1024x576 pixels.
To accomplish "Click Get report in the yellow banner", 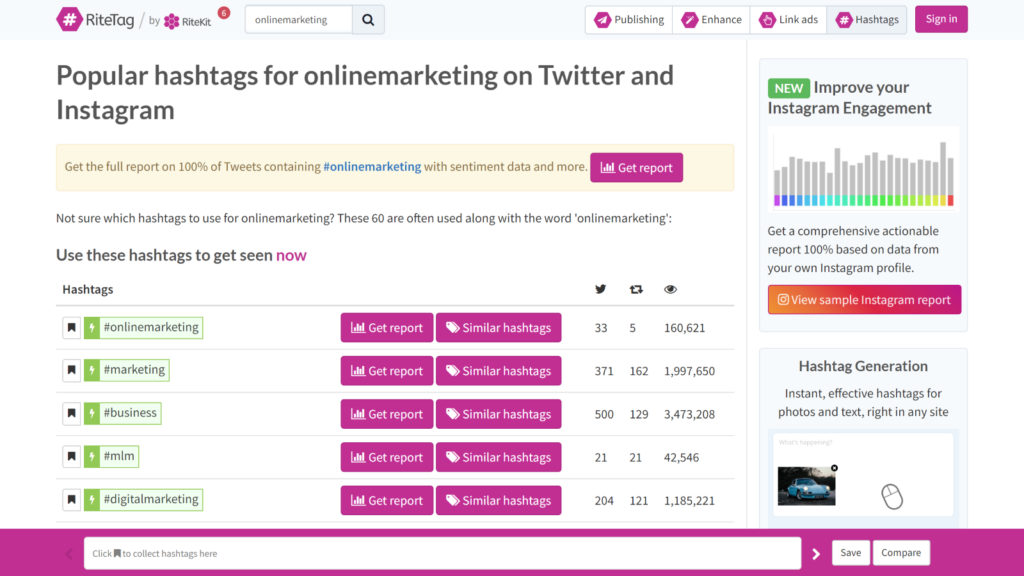I will [x=637, y=168].
